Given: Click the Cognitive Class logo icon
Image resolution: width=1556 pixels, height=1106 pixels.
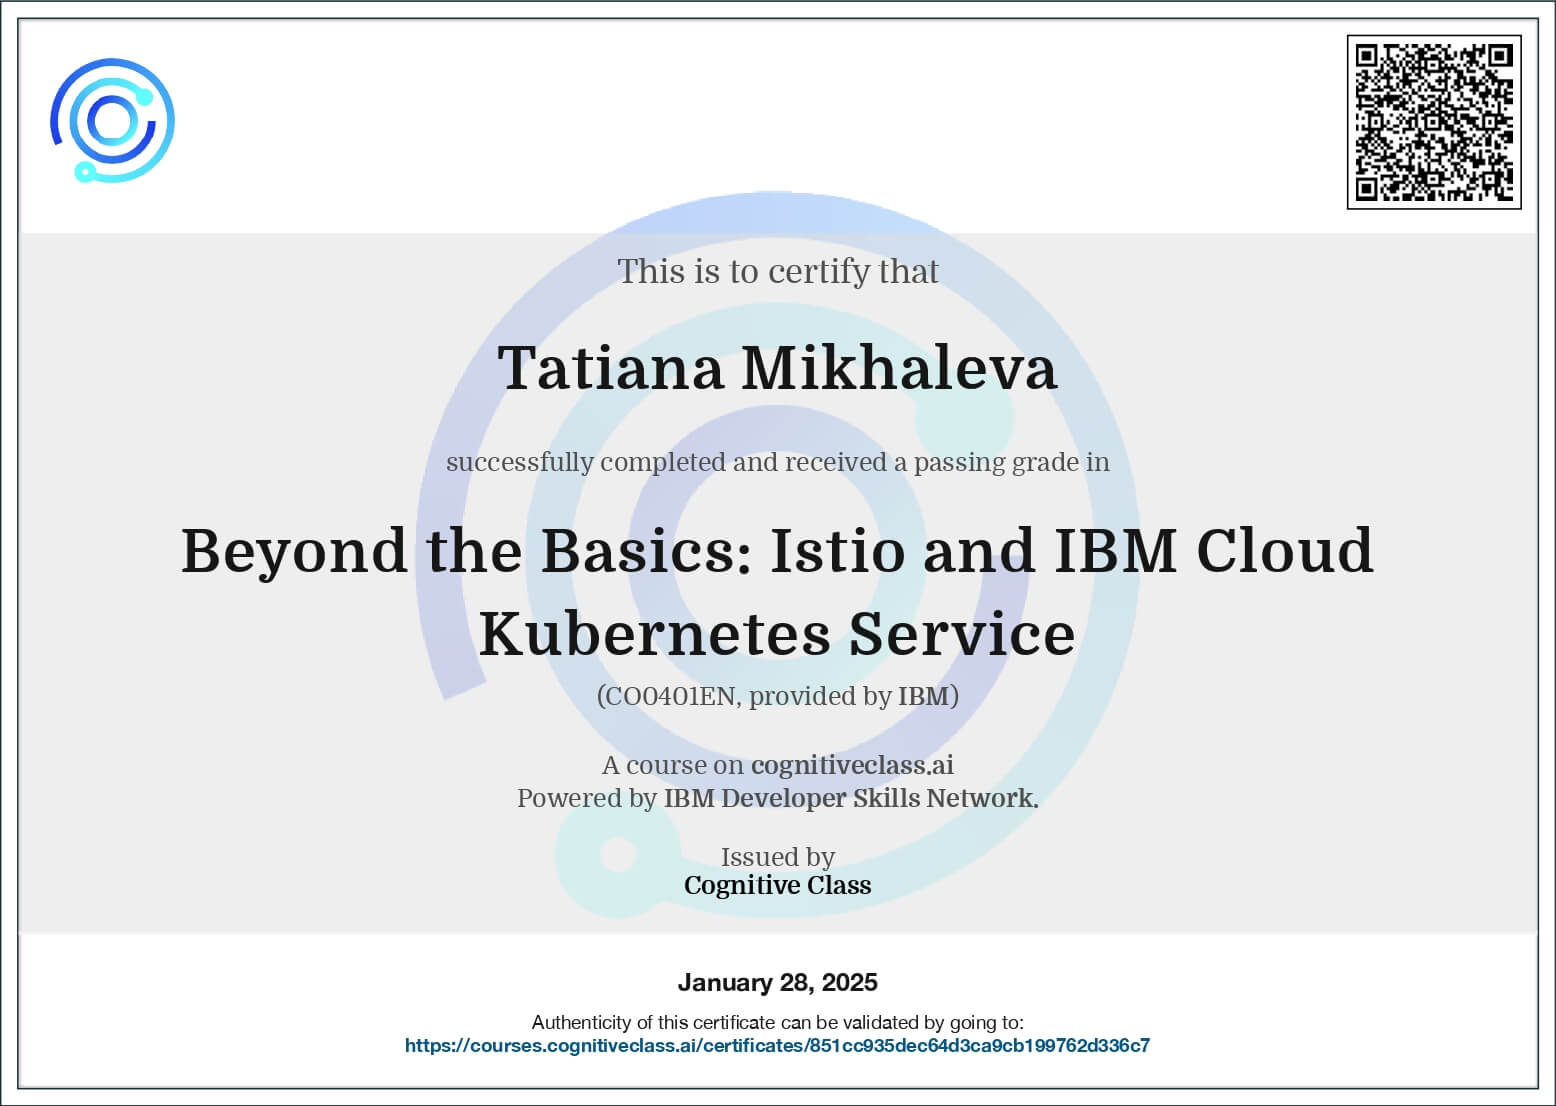Looking at the screenshot, I should click(x=113, y=120).
